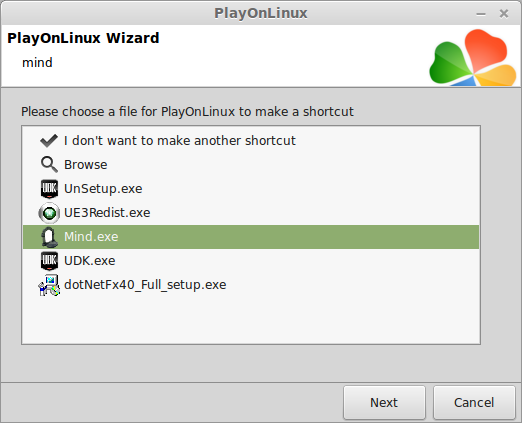Choose dotNetFx40_Full_setup.exe entry
This screenshot has height=423, width=522.
pos(251,285)
